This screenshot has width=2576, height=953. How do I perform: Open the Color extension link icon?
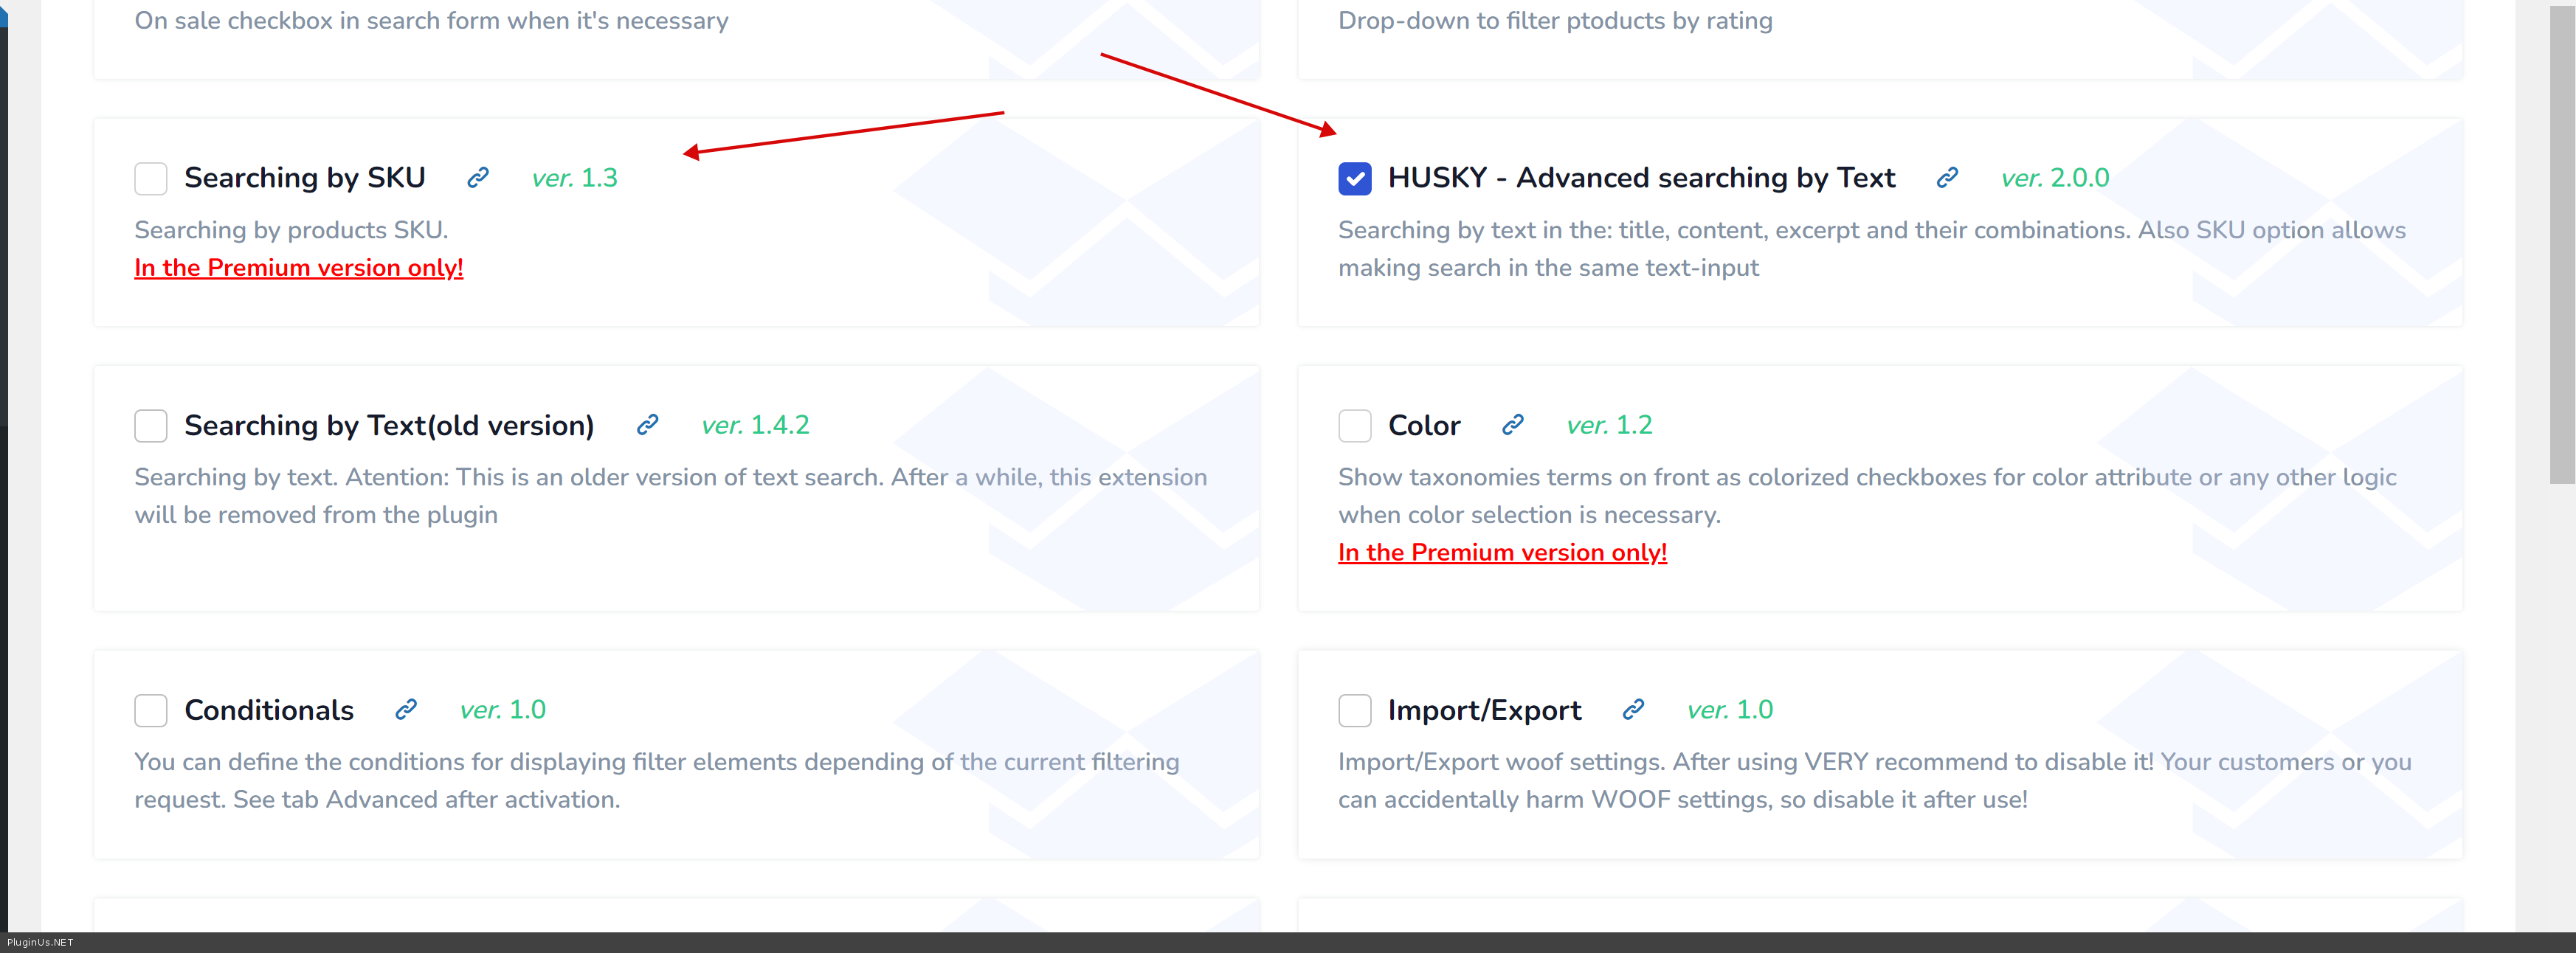click(x=1512, y=425)
